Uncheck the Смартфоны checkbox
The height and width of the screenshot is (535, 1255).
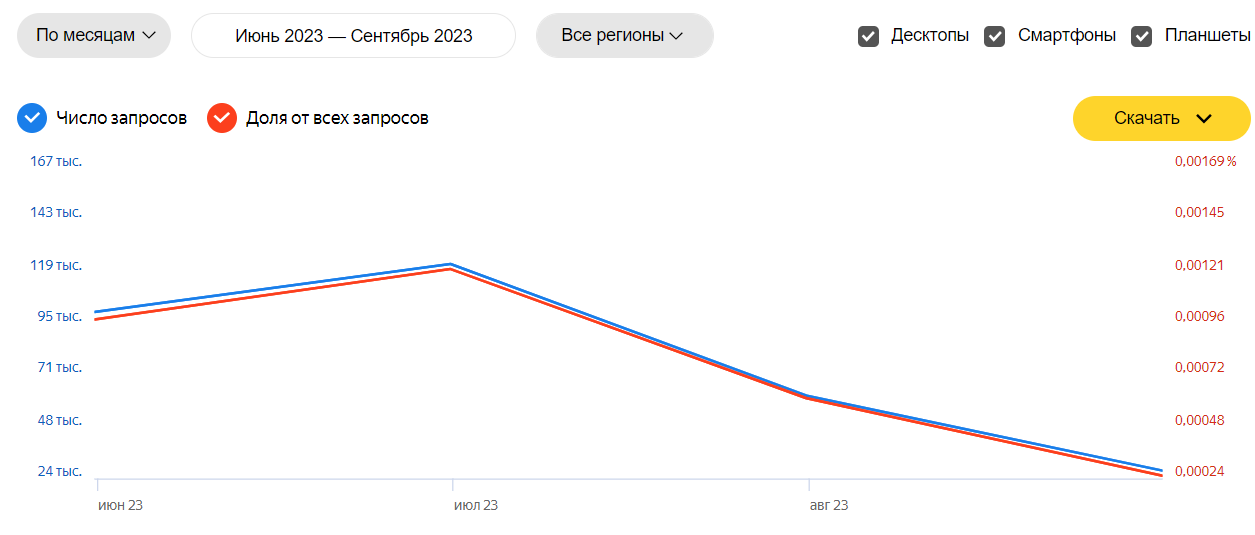[x=995, y=36]
